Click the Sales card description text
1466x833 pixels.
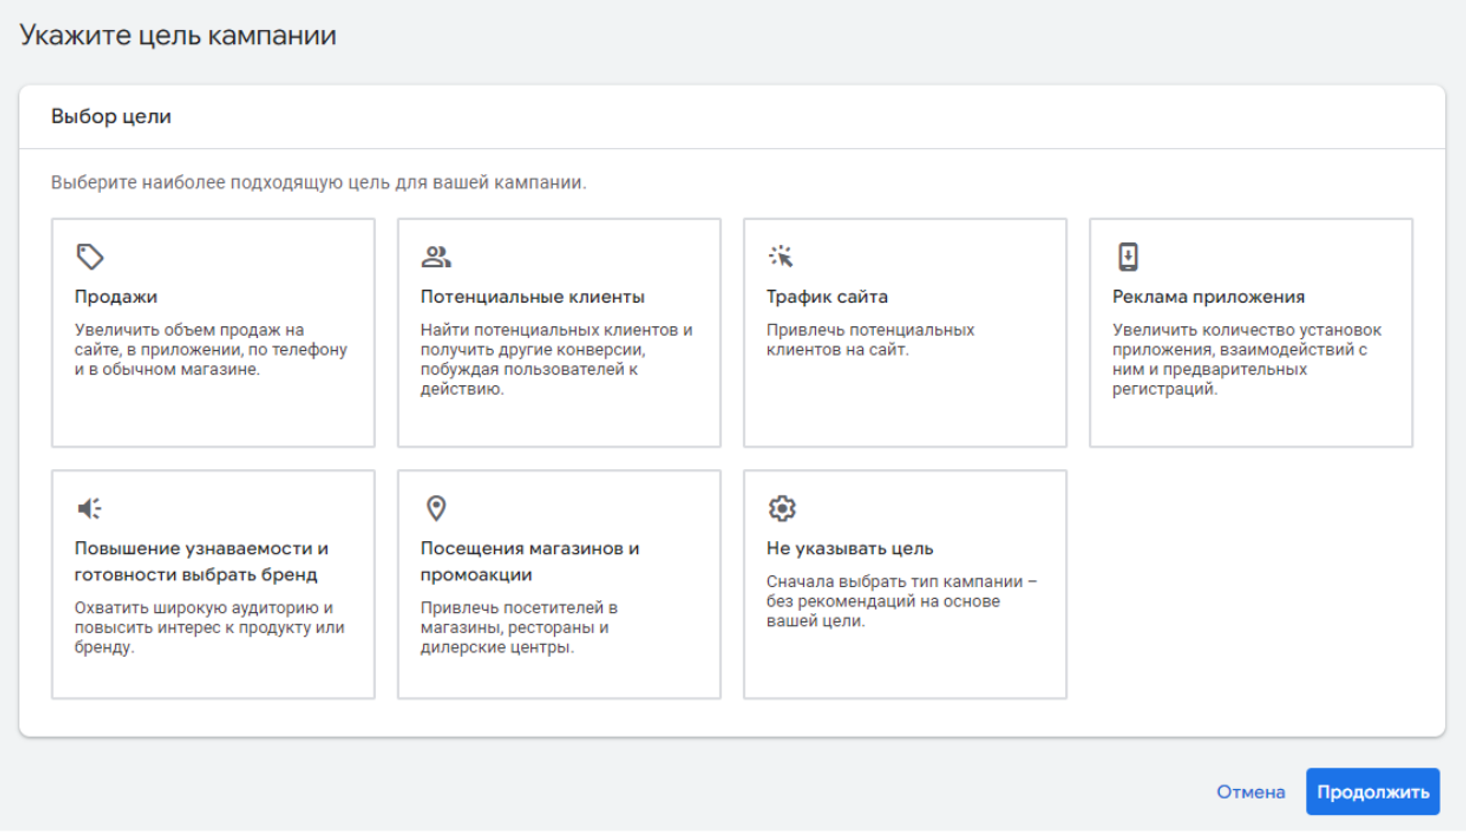click(x=210, y=350)
